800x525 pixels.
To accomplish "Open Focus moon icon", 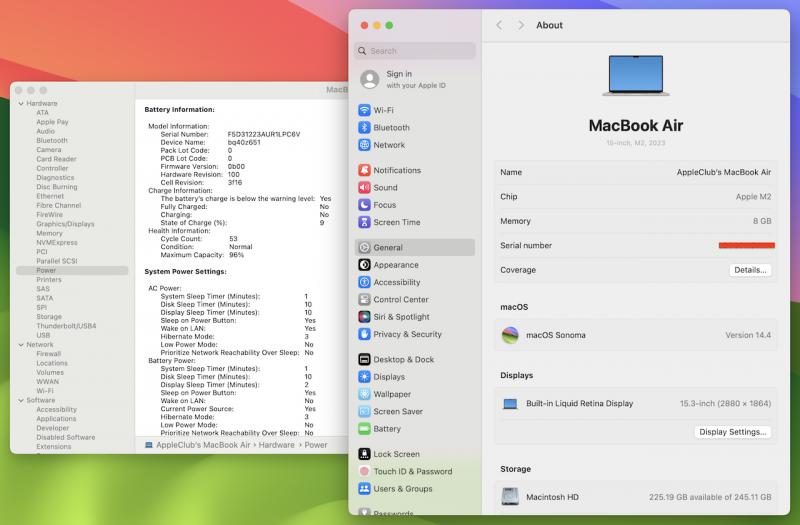I will point(364,205).
